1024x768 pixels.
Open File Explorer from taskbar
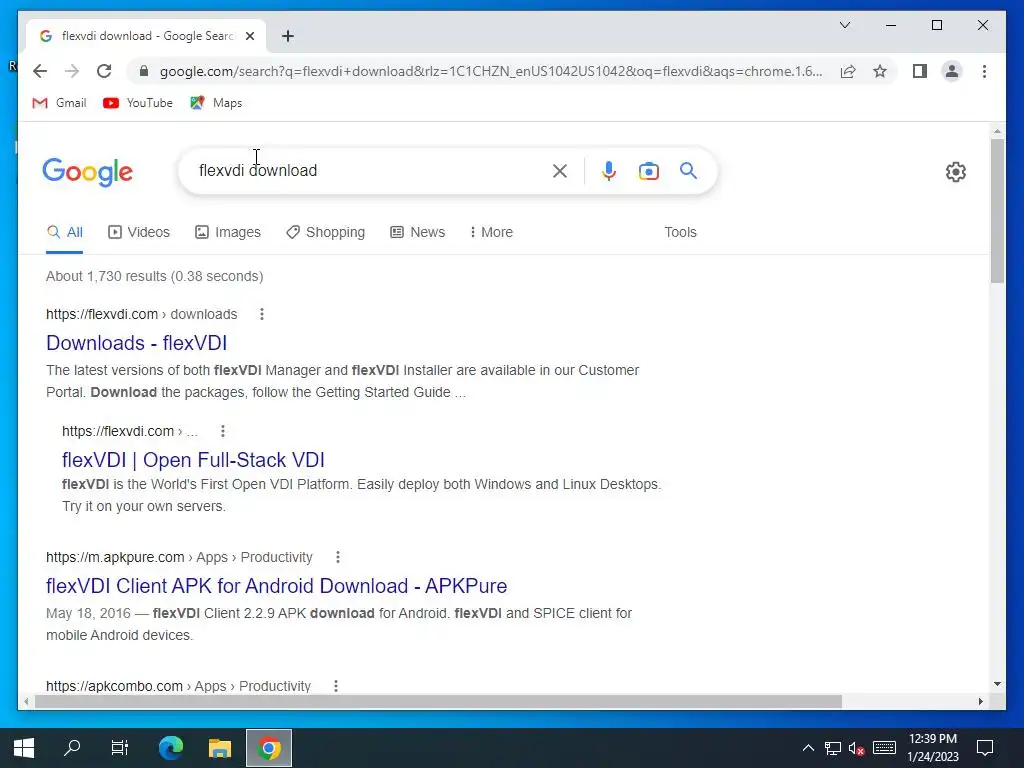[x=220, y=748]
